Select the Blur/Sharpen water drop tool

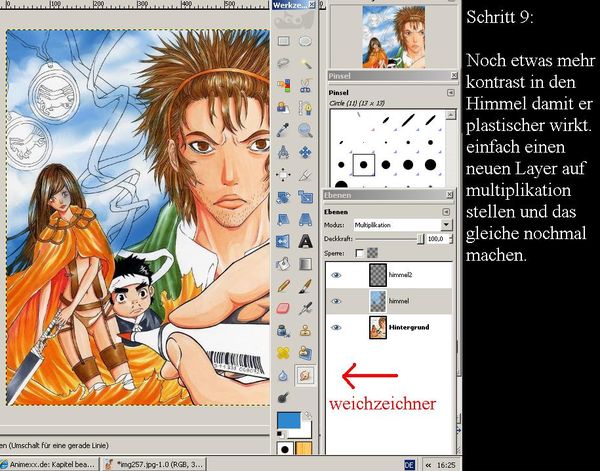coord(283,375)
